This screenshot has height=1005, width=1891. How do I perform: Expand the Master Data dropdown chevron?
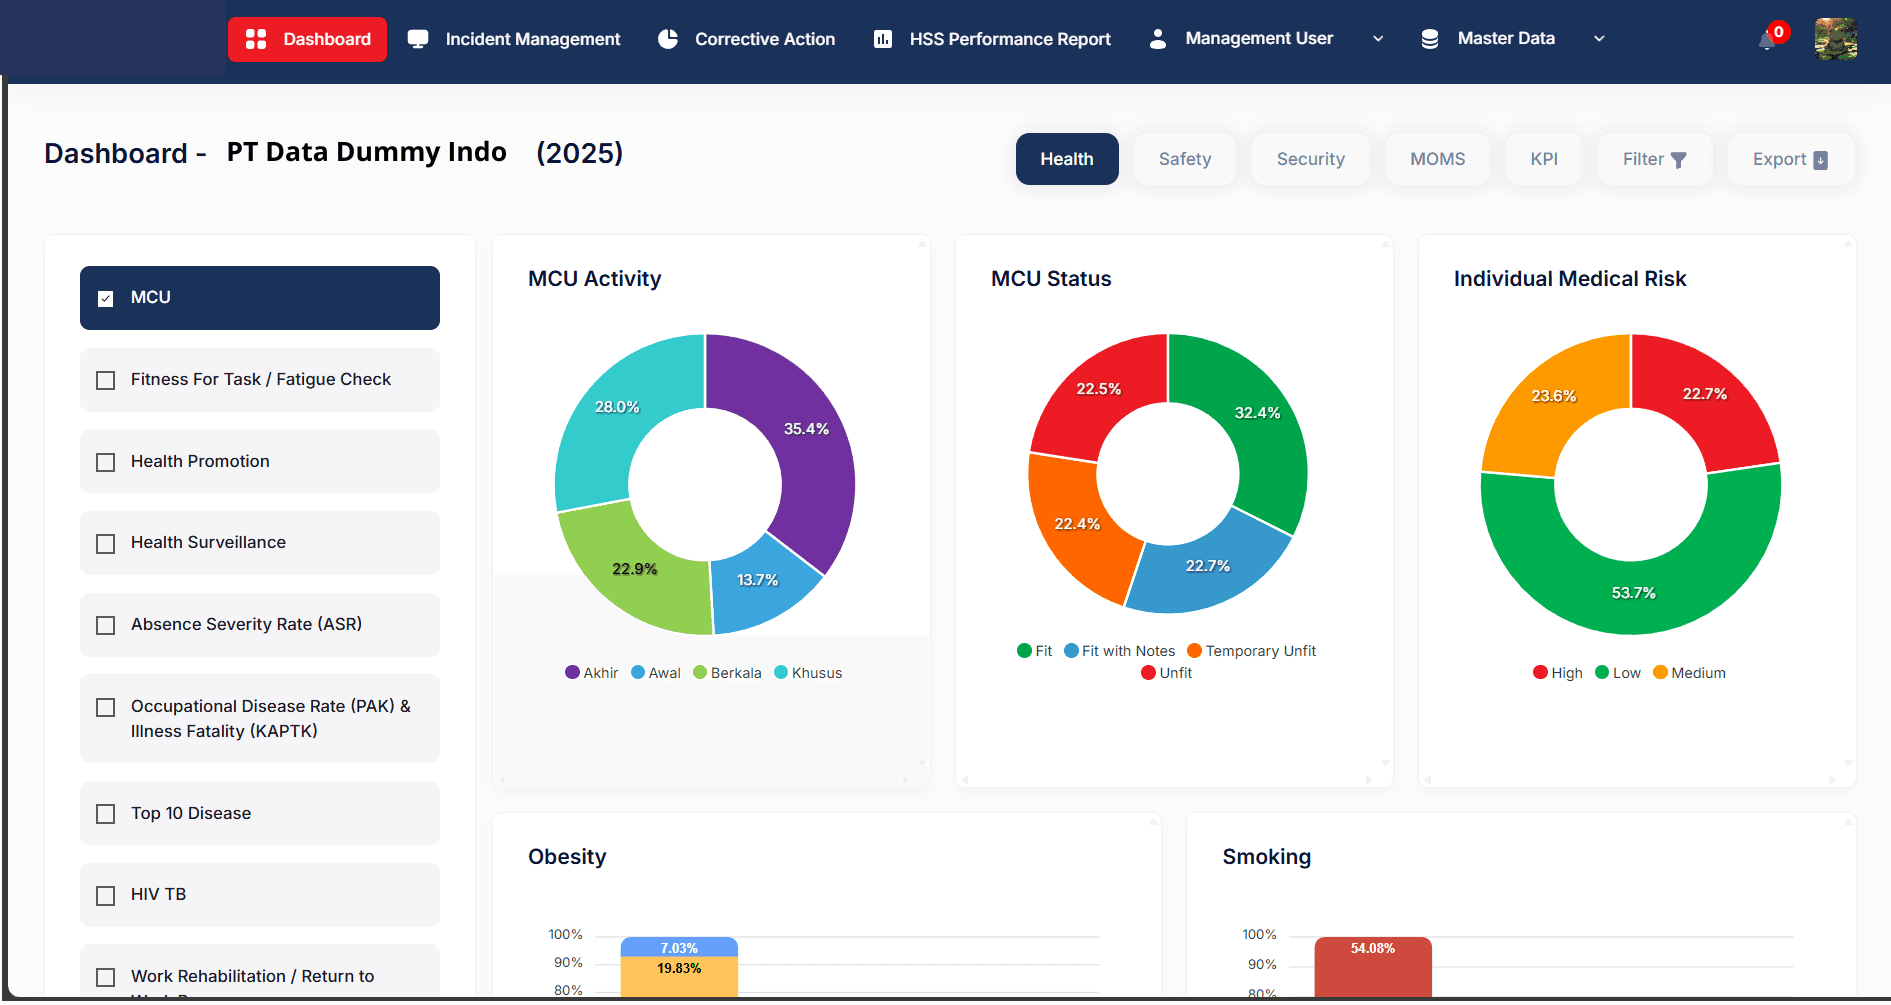coord(1599,39)
